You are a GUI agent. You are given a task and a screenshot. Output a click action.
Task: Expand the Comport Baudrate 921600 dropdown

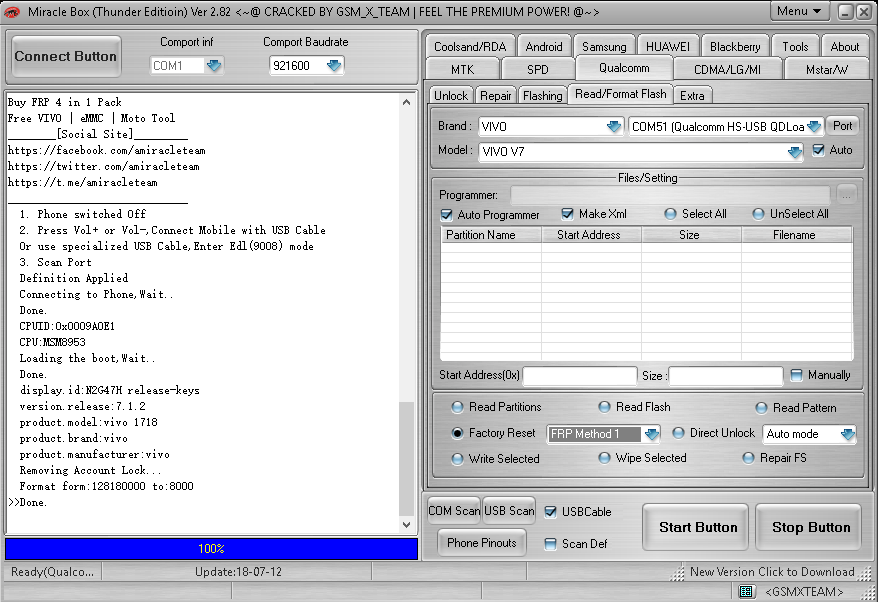334,66
